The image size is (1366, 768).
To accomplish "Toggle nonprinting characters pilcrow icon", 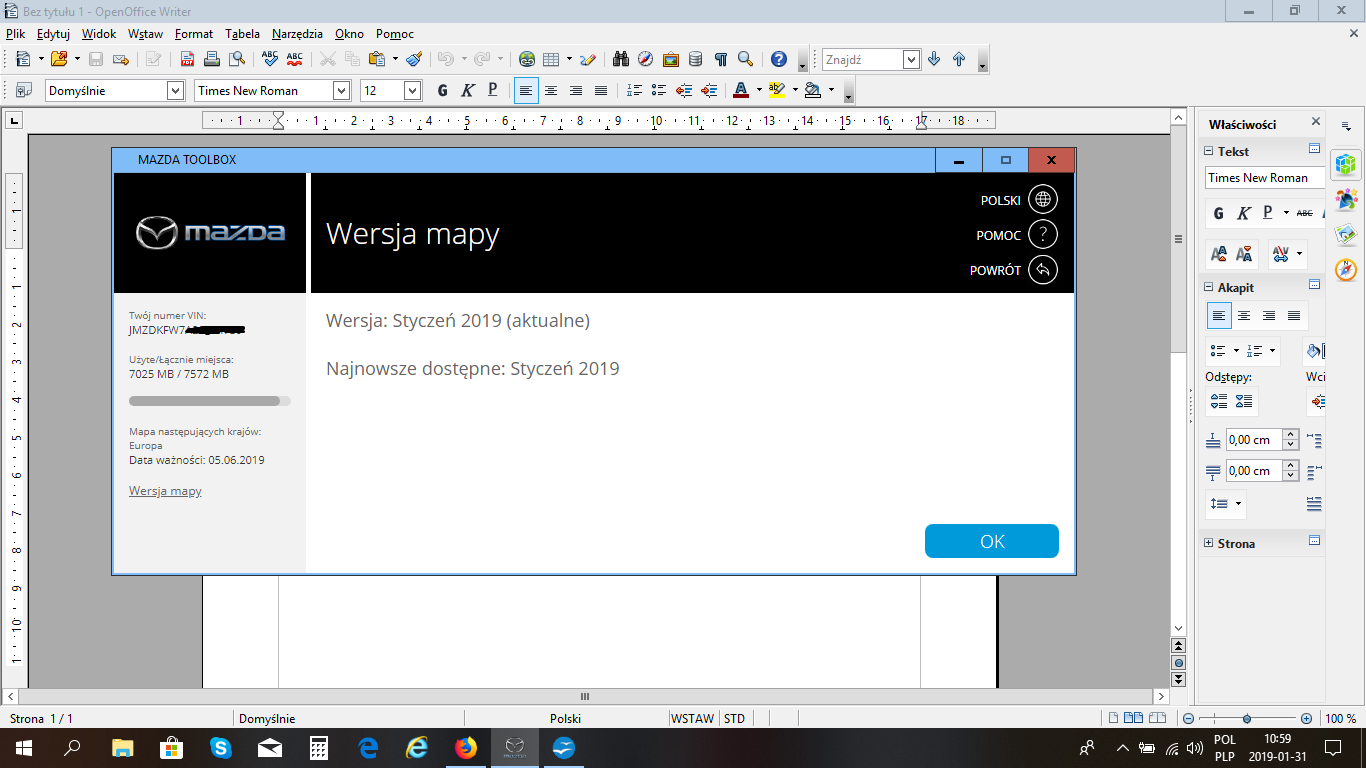I will (720, 59).
